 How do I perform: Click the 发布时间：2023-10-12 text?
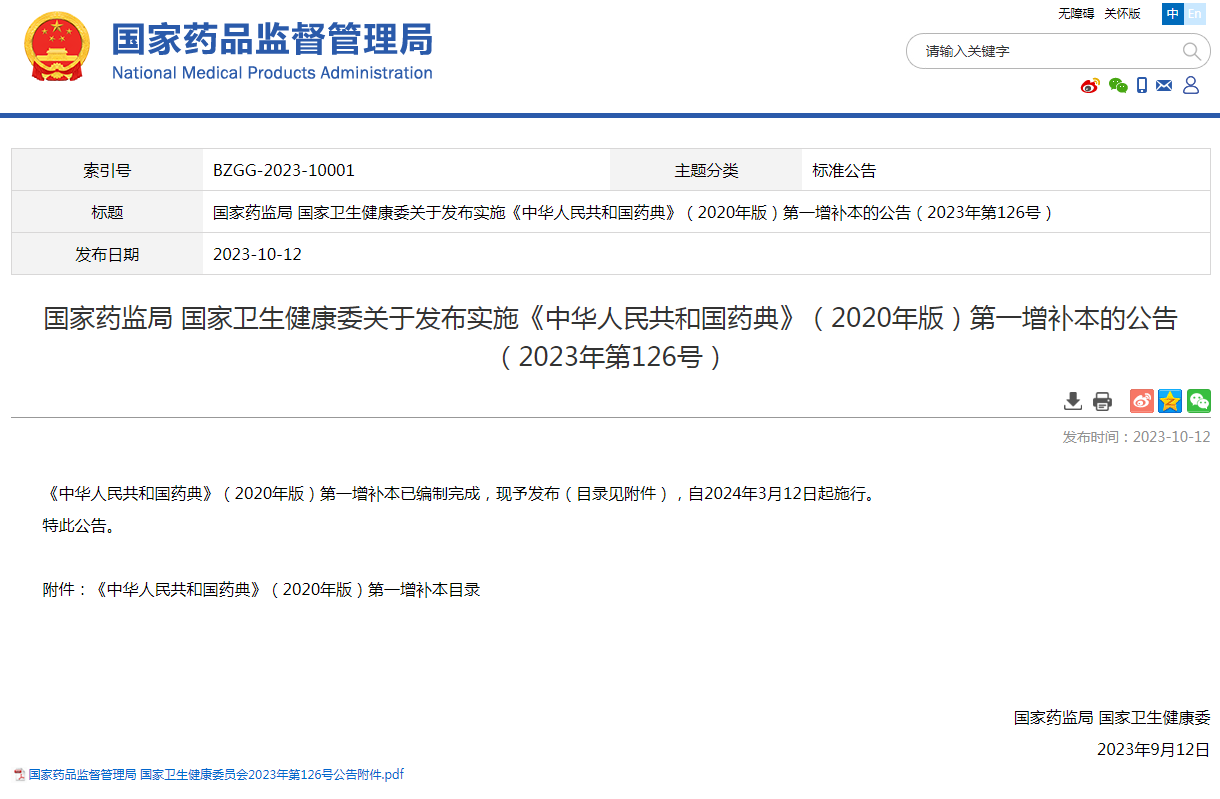tap(1136, 437)
